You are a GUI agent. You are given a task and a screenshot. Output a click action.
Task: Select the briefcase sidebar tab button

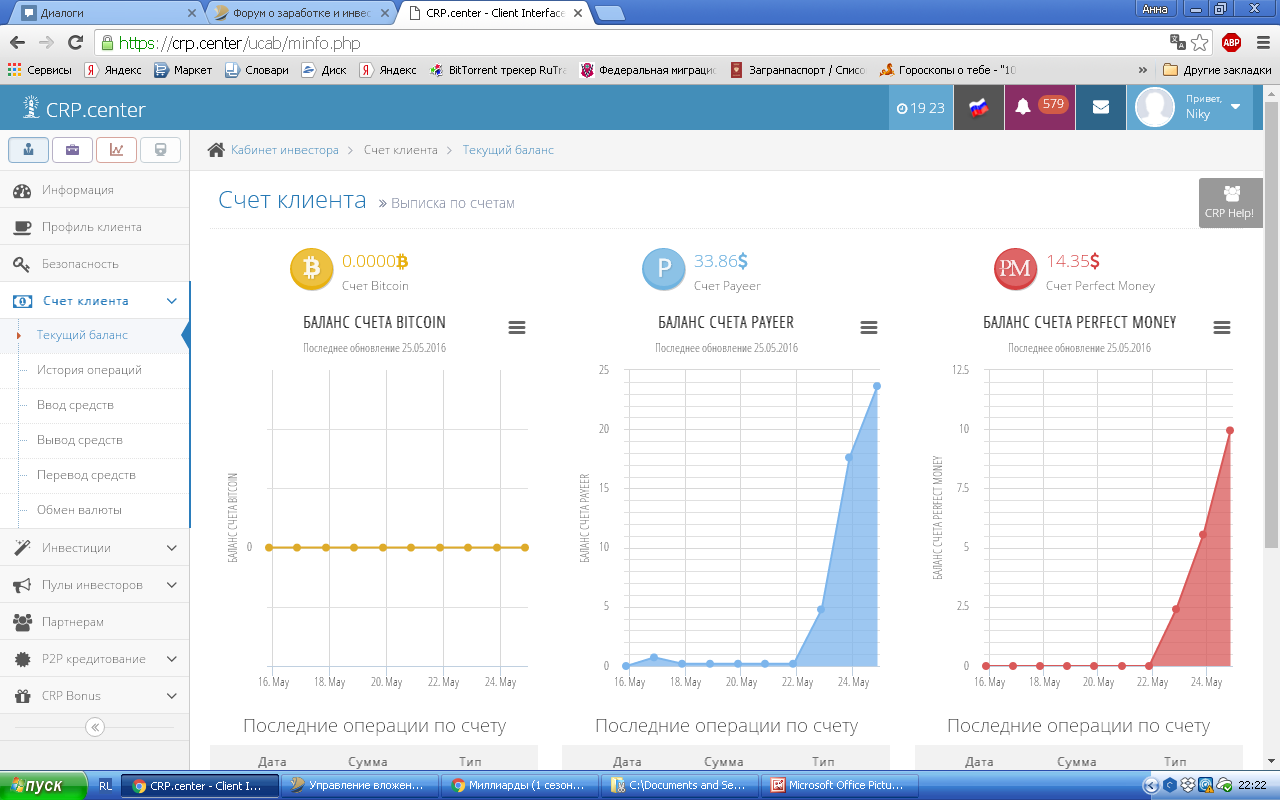(x=73, y=150)
